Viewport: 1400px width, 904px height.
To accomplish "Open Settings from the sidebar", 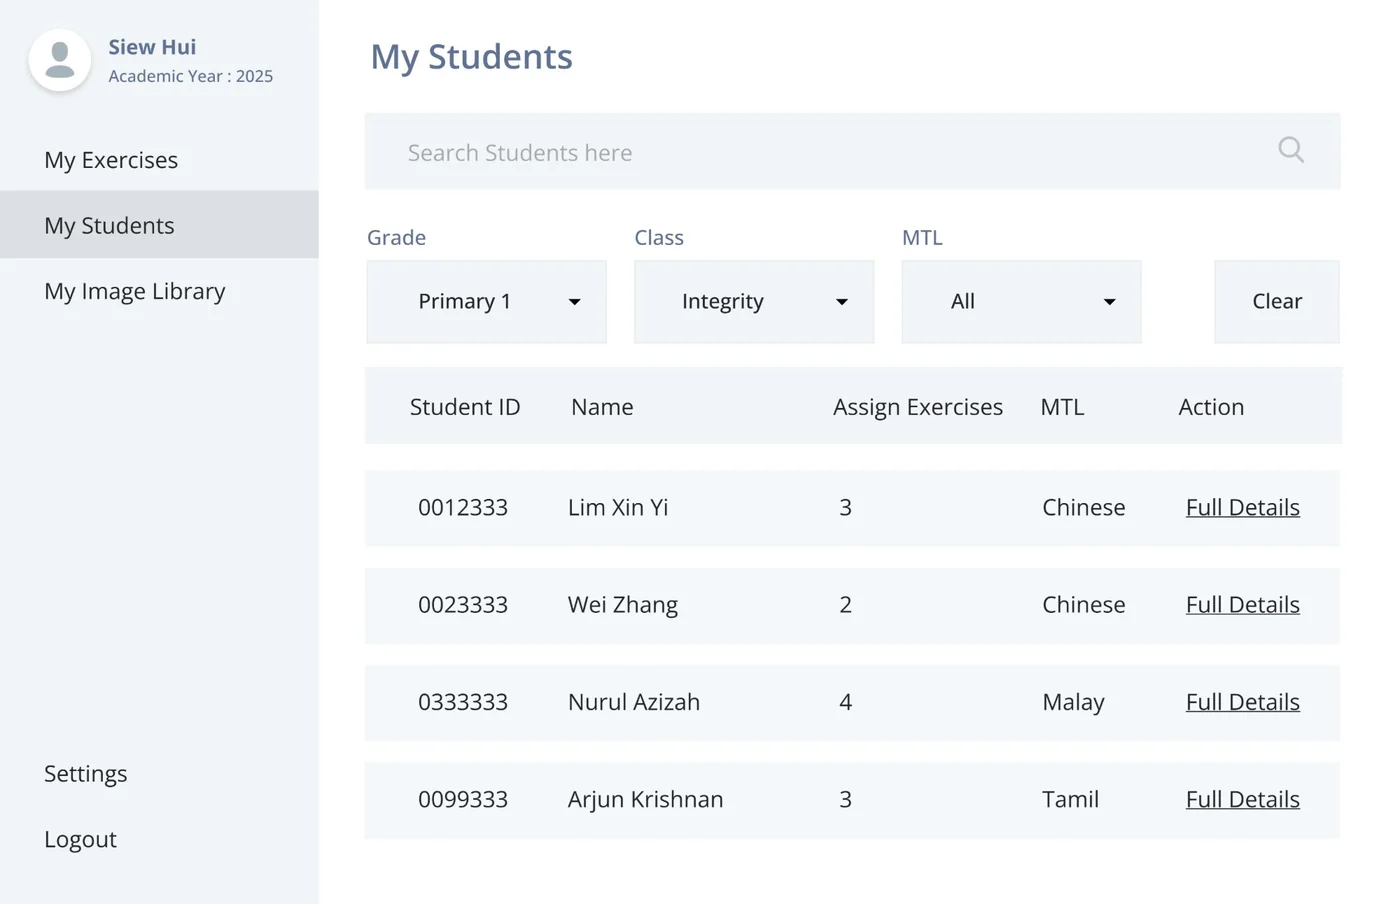I will pos(86,774).
